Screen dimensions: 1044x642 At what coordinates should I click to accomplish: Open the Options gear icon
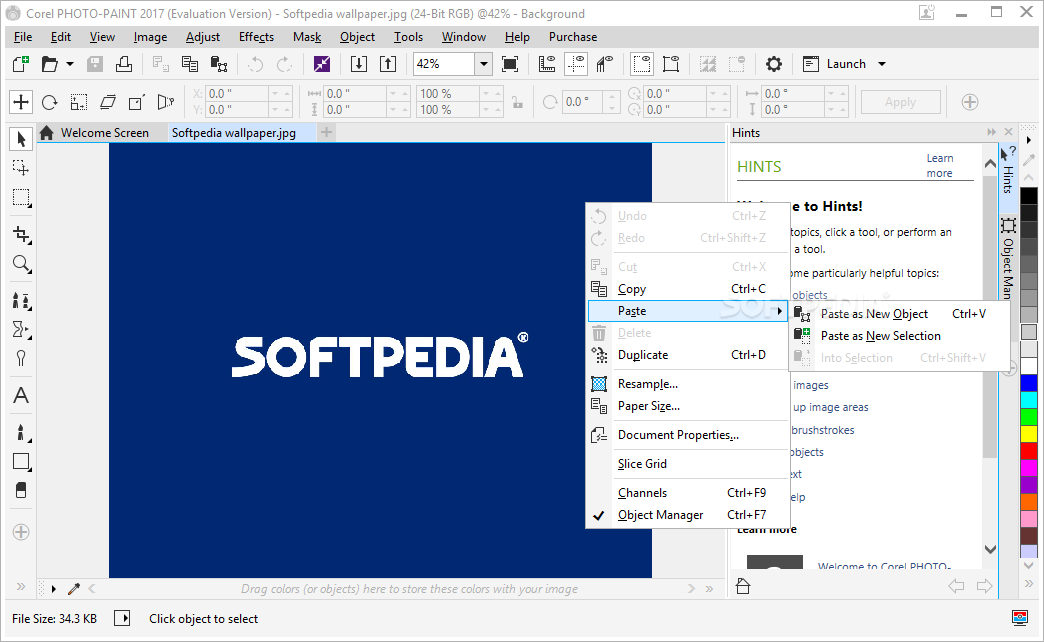(773, 64)
